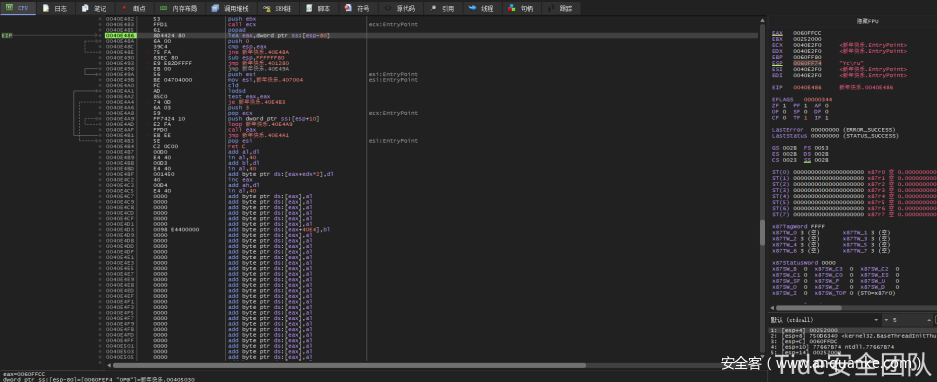The image size is (937, 382).
Task: Click the registers panel horizontal scrollbar
Action: coord(853,307)
